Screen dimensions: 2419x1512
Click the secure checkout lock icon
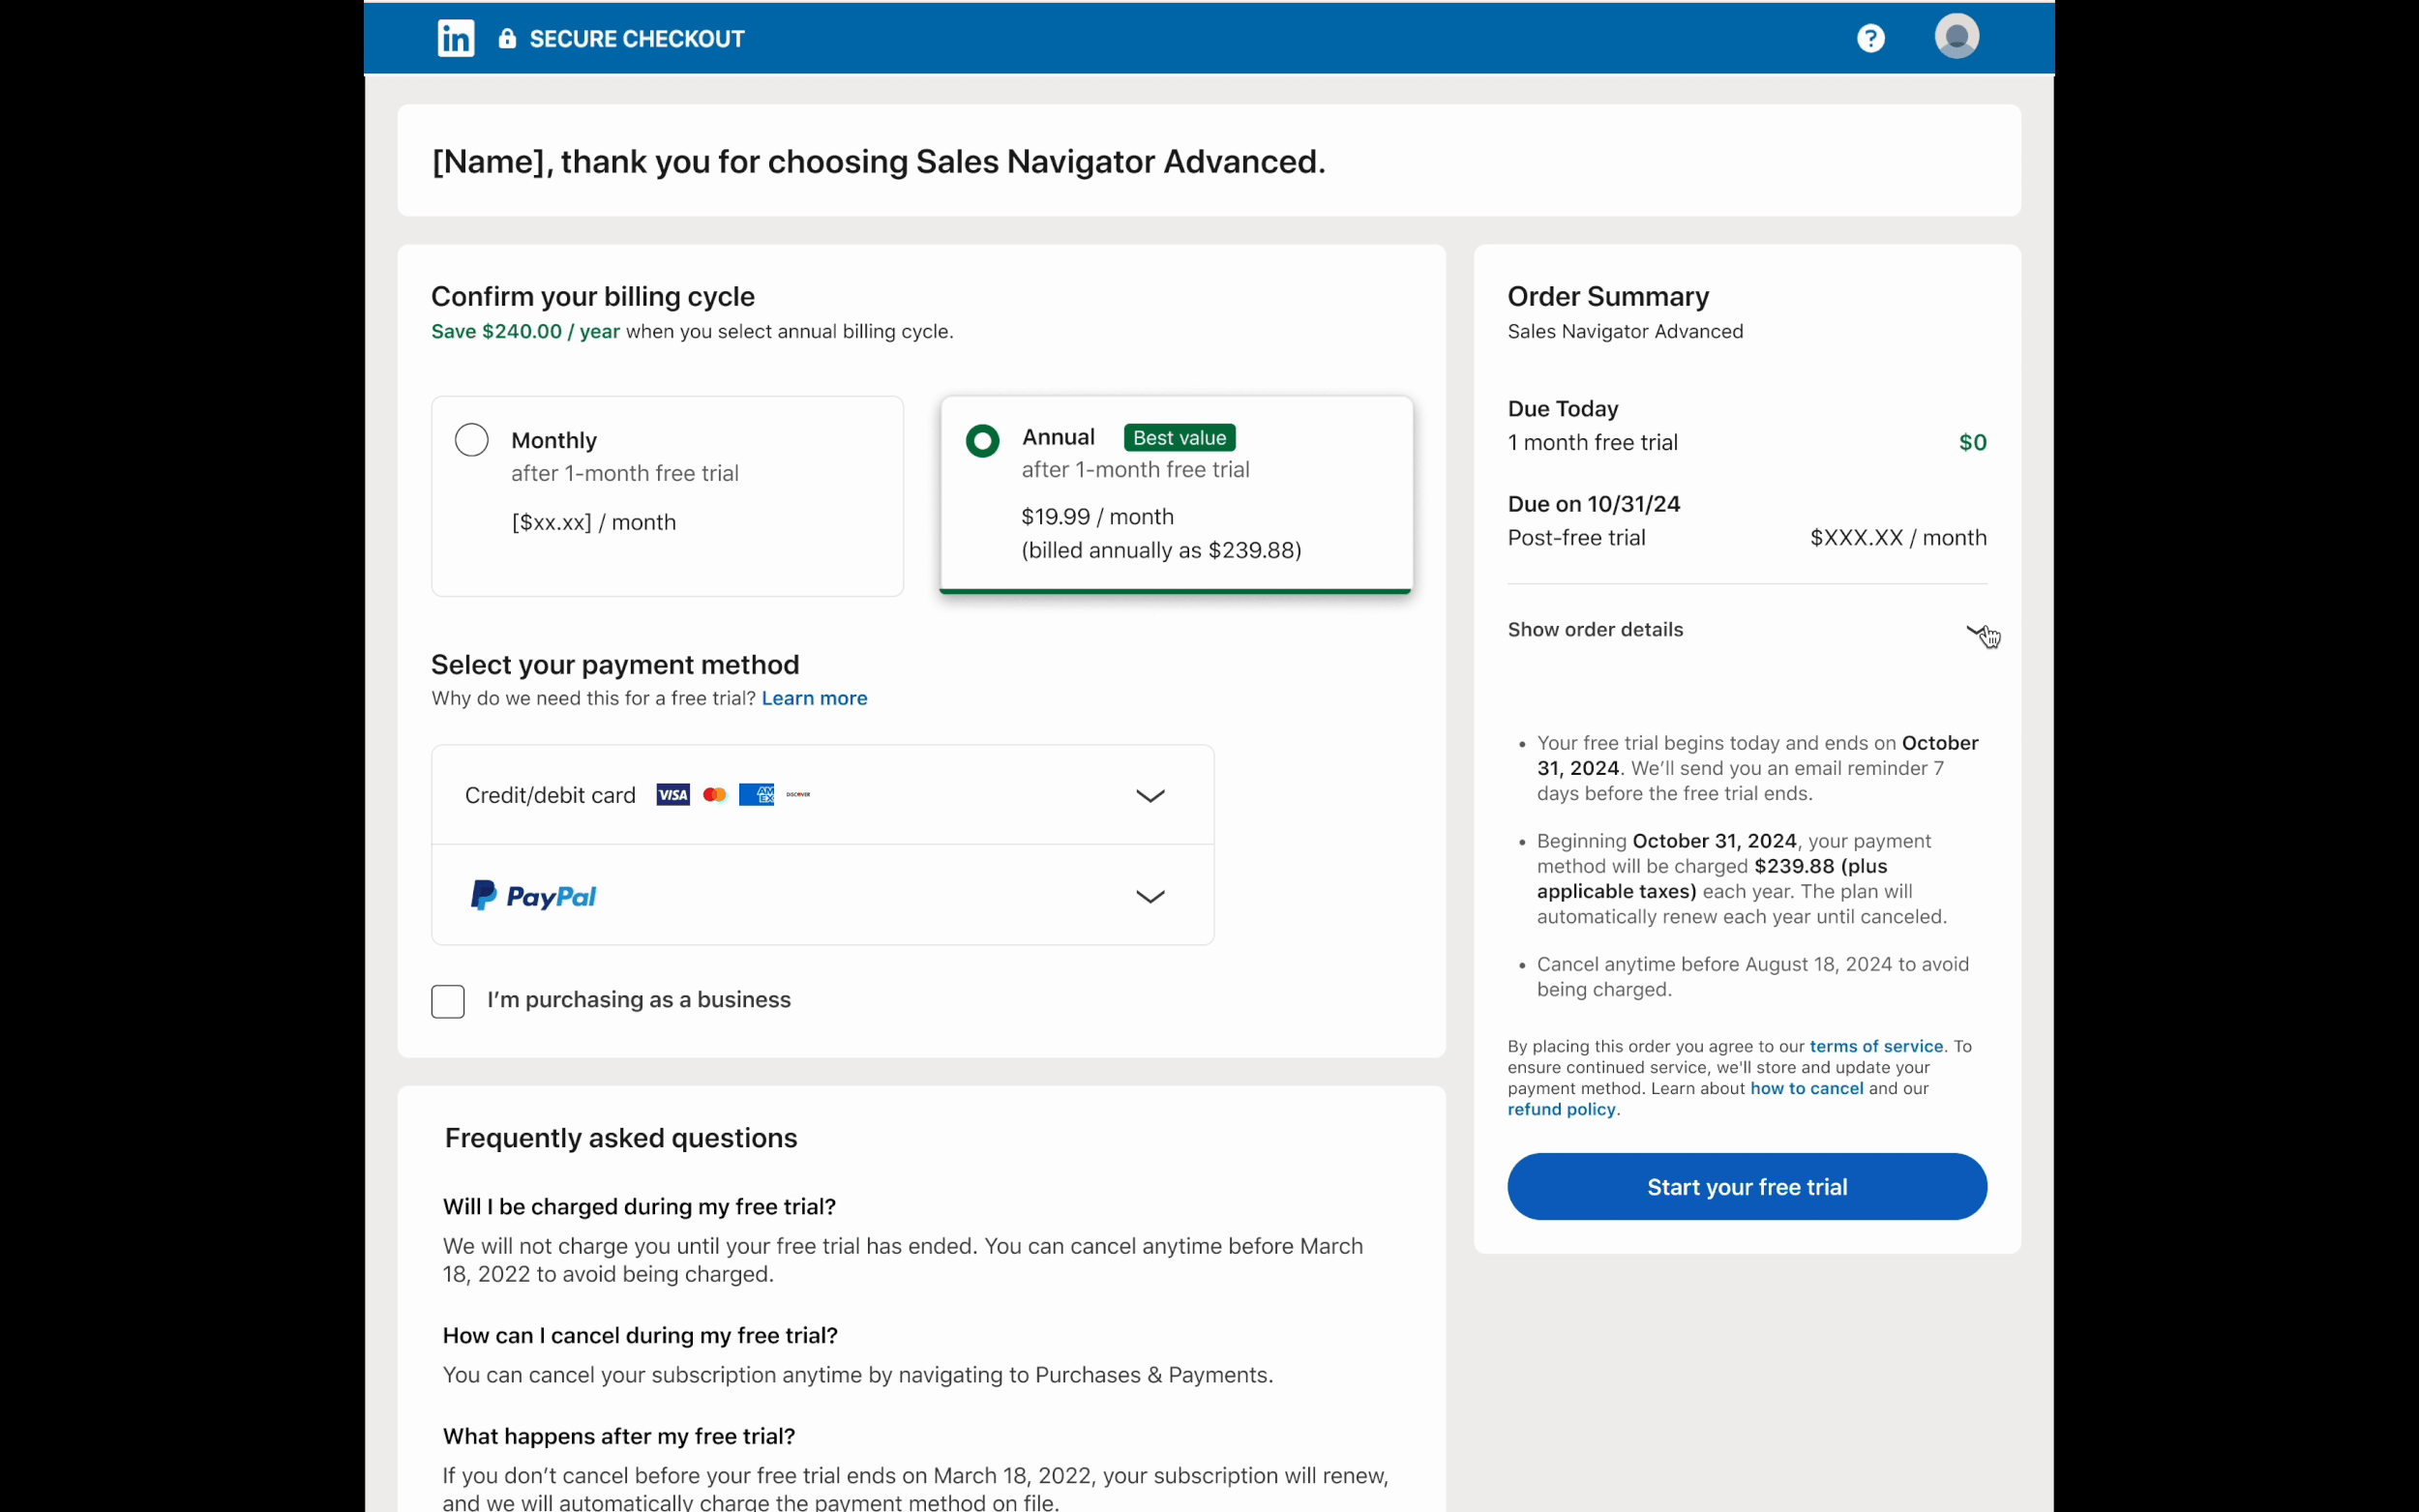507,38
